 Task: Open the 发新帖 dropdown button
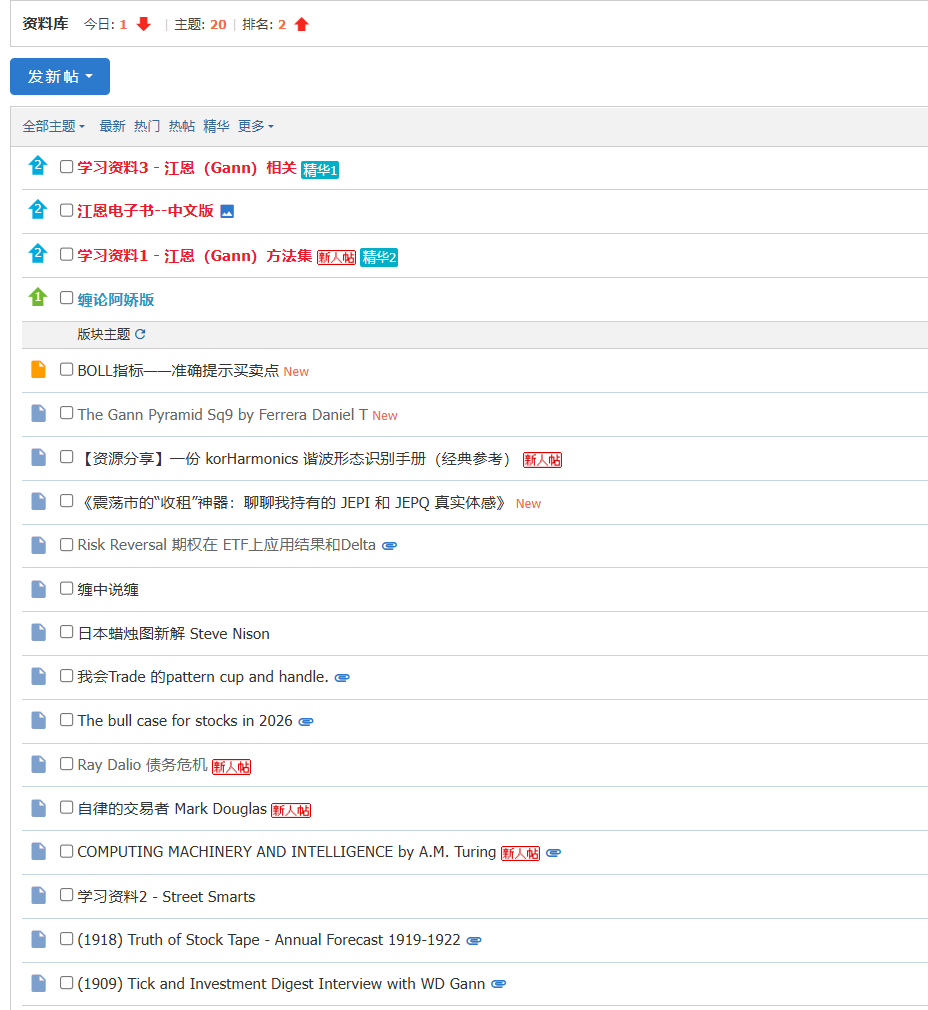(x=60, y=77)
